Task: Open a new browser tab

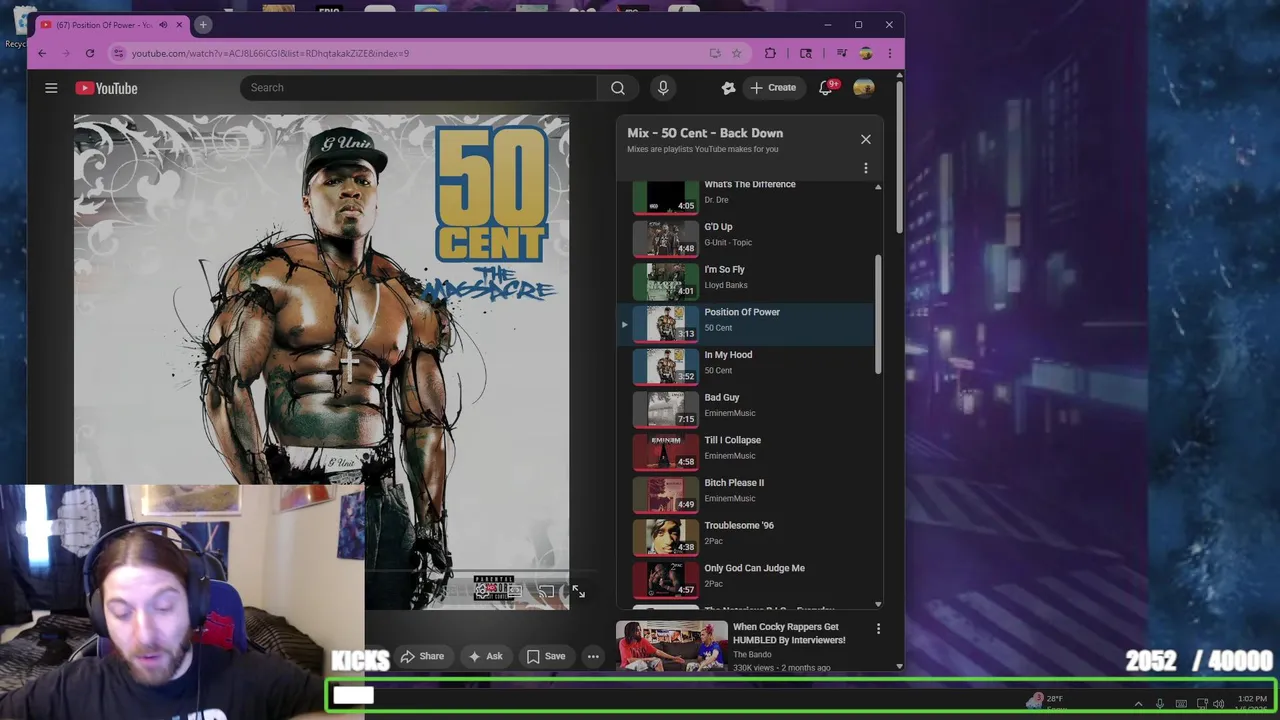Action: pos(203,25)
